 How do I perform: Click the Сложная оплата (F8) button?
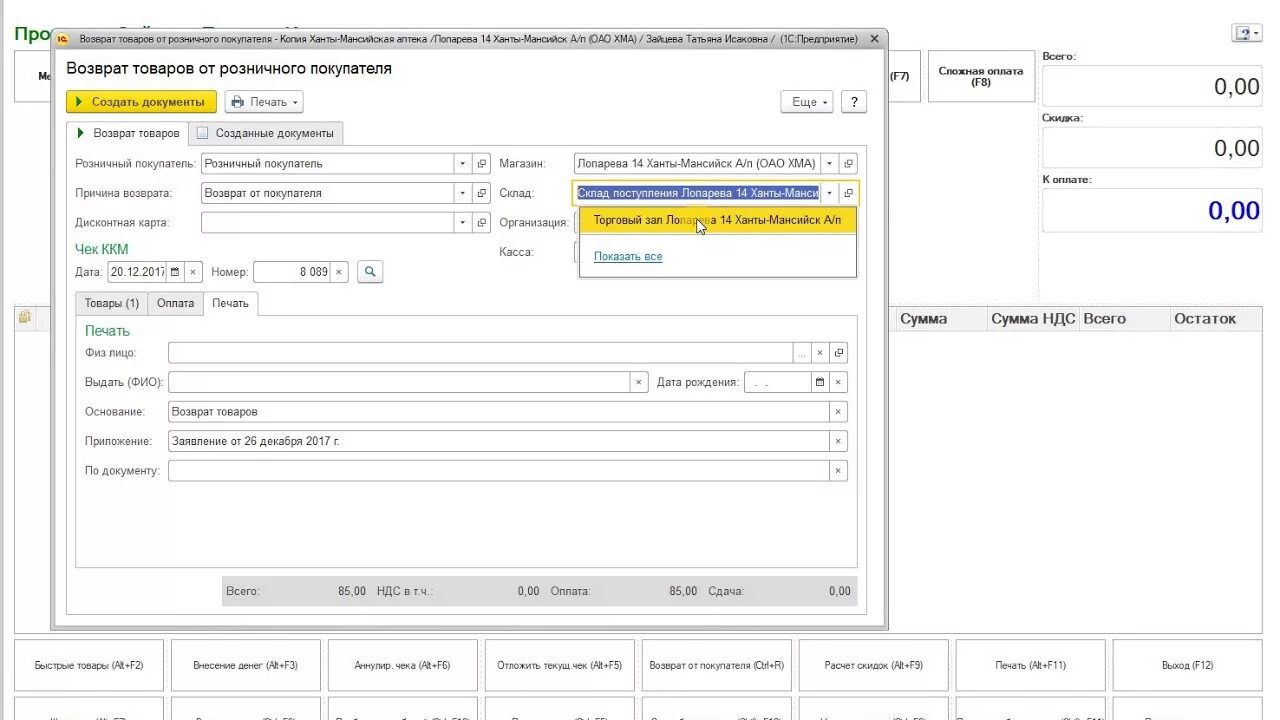[981, 77]
